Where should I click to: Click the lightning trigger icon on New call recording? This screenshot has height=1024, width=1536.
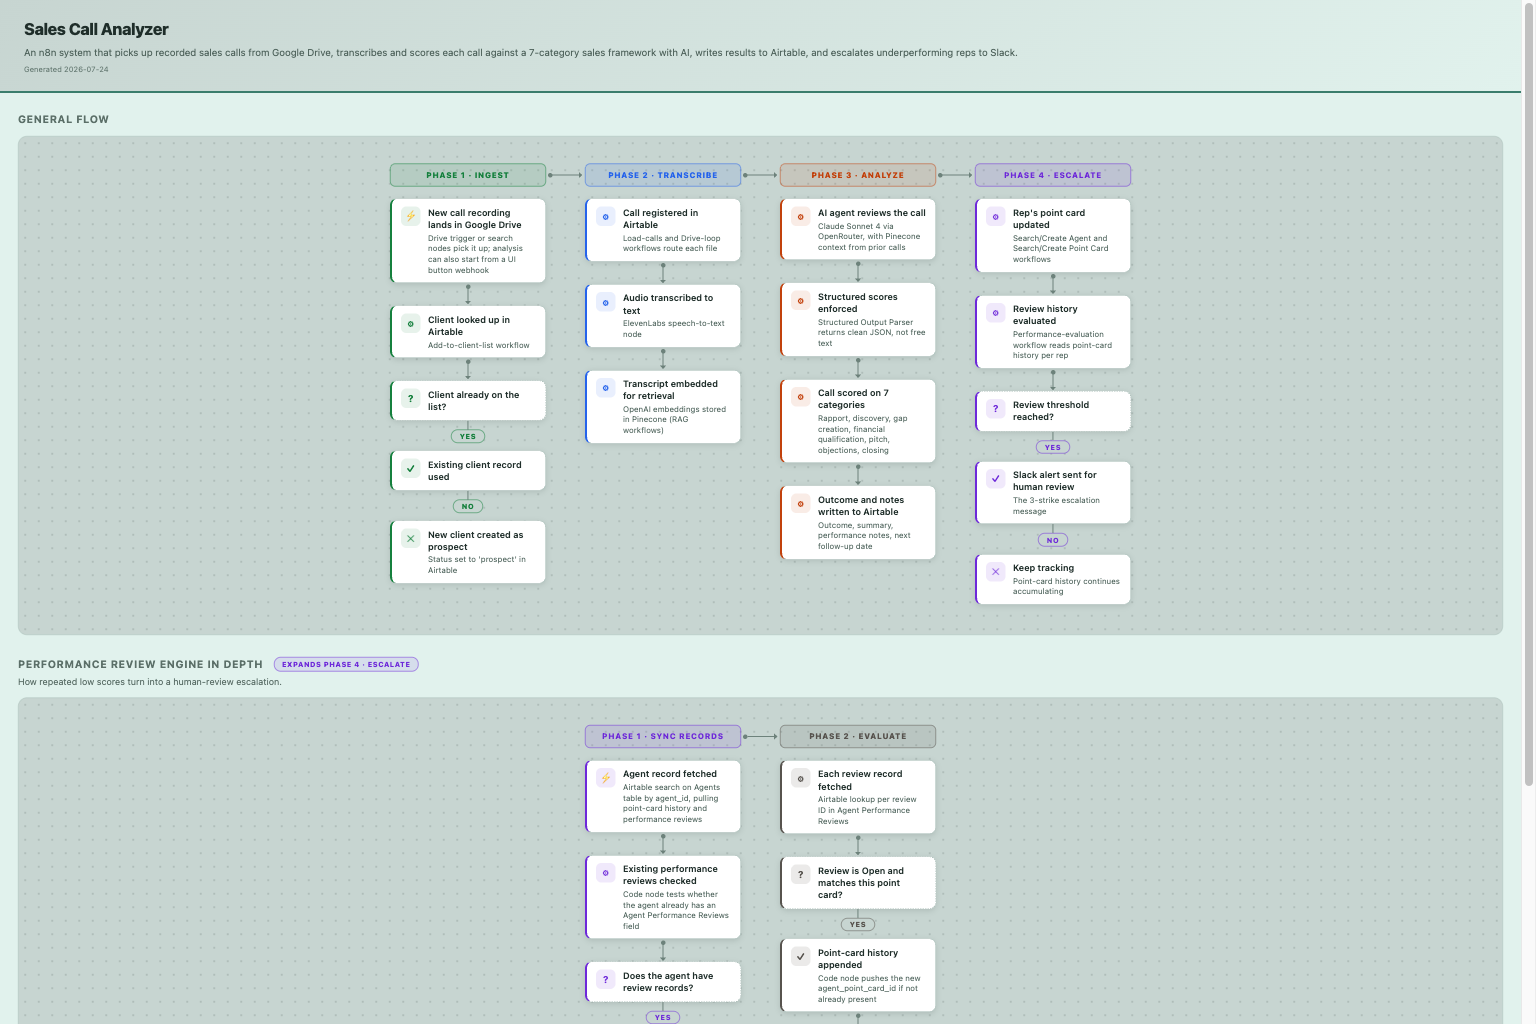click(410, 216)
